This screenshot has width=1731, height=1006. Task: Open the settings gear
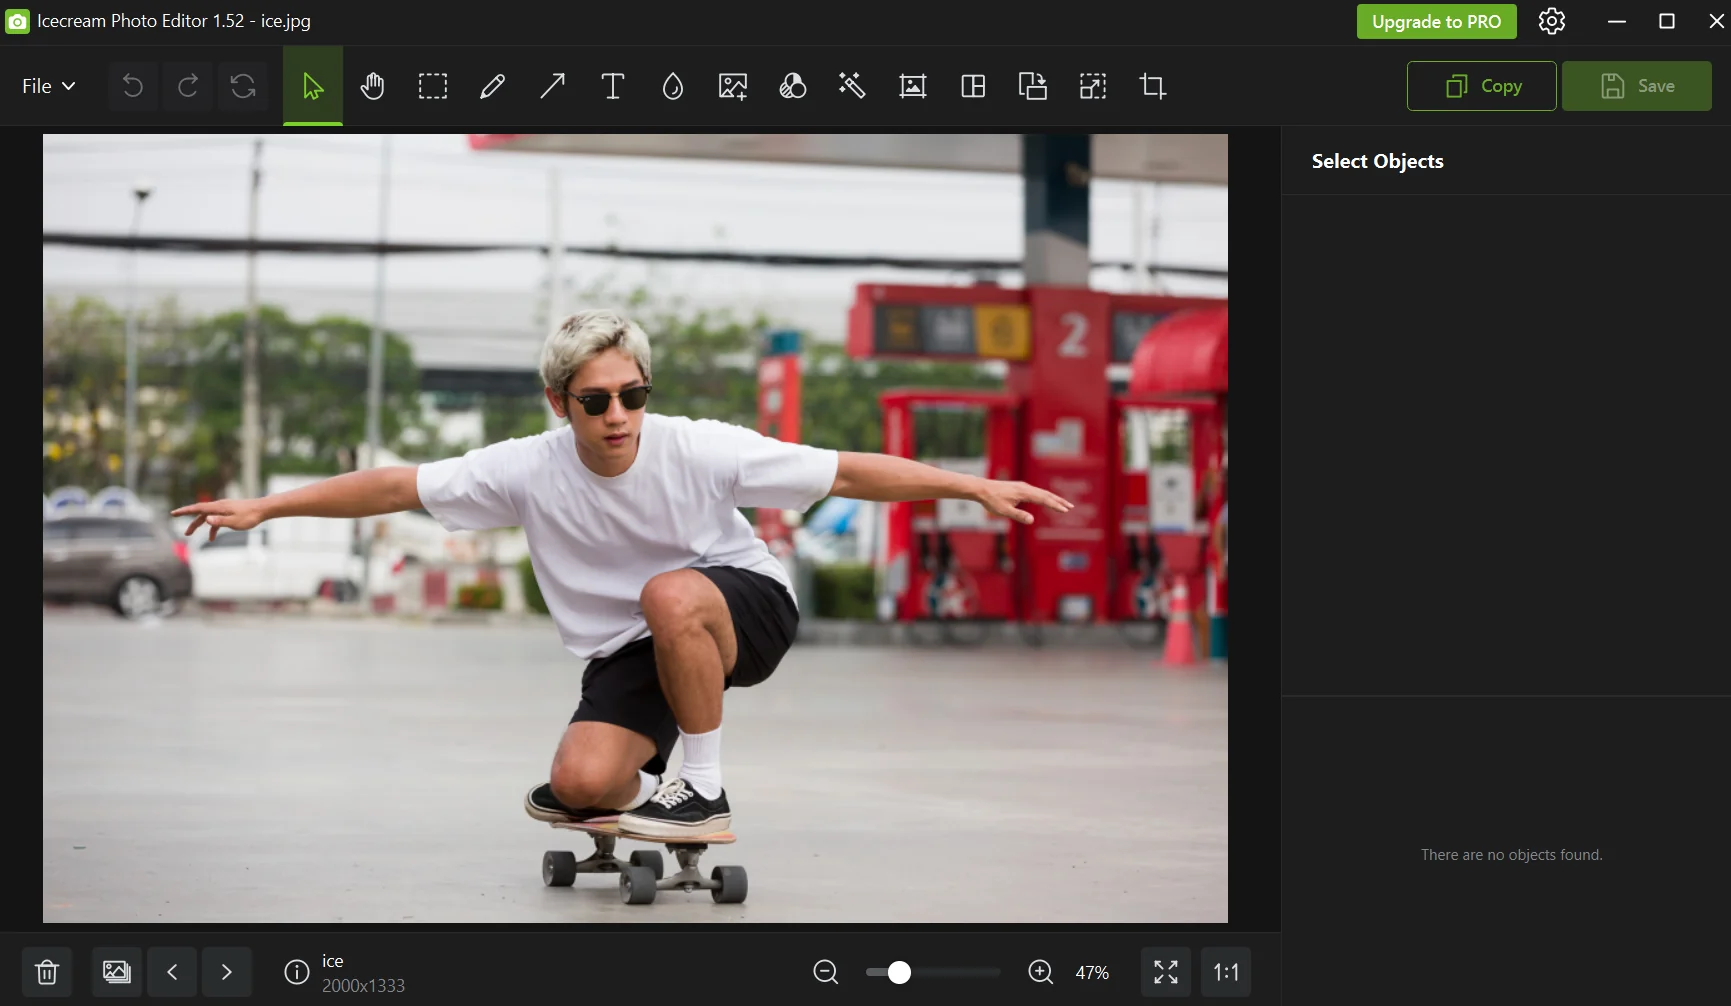[1551, 22]
